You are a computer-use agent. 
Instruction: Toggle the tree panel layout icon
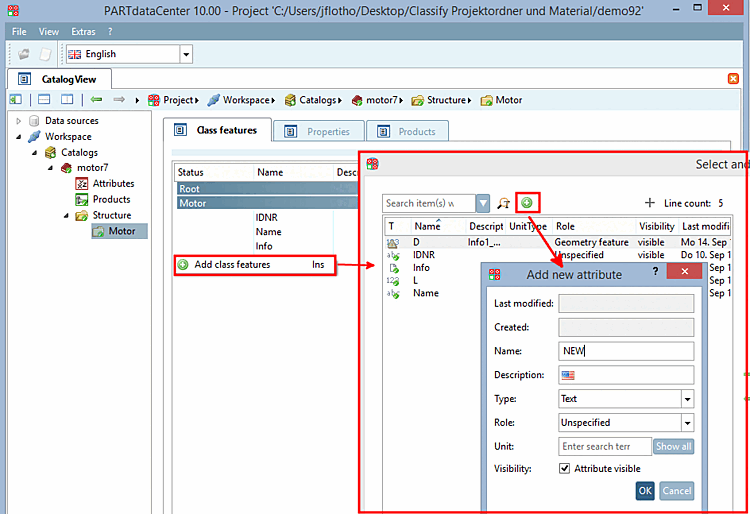16,99
